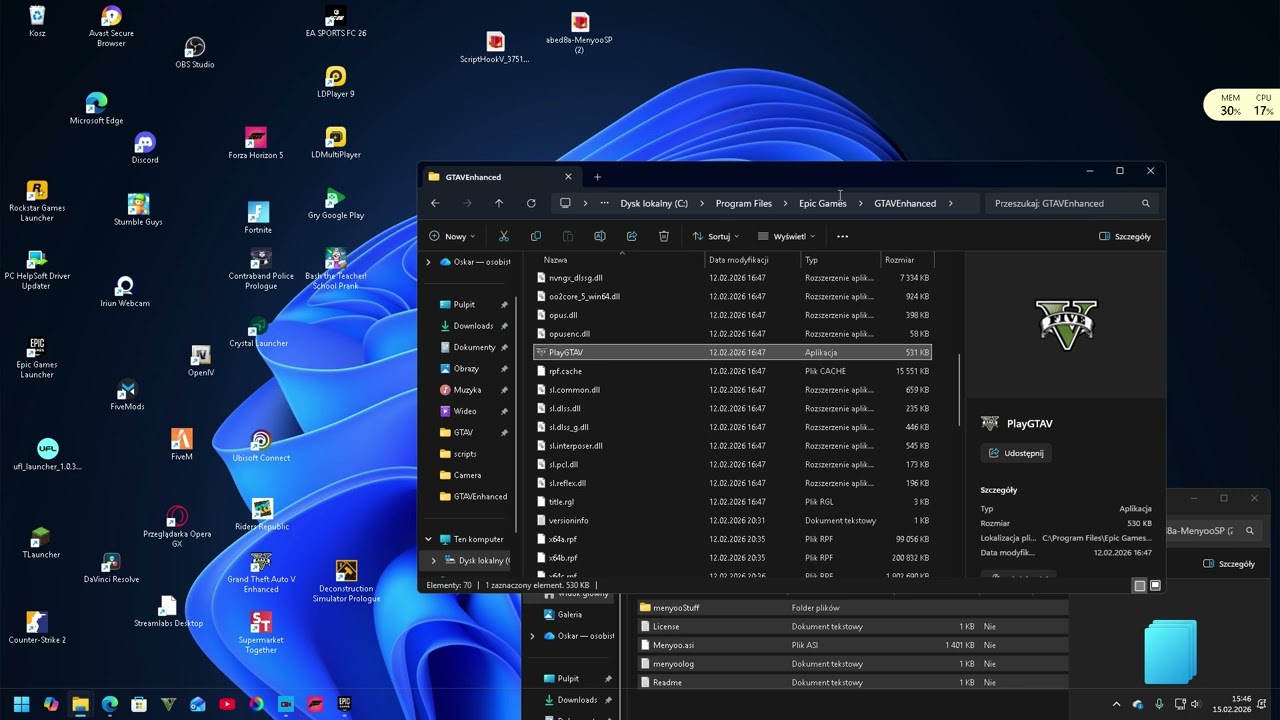Click Program Files in address breadcrumb

coord(743,203)
